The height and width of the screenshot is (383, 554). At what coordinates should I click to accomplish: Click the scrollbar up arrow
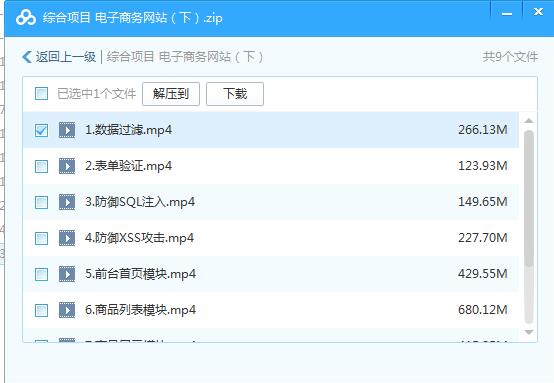point(529,121)
